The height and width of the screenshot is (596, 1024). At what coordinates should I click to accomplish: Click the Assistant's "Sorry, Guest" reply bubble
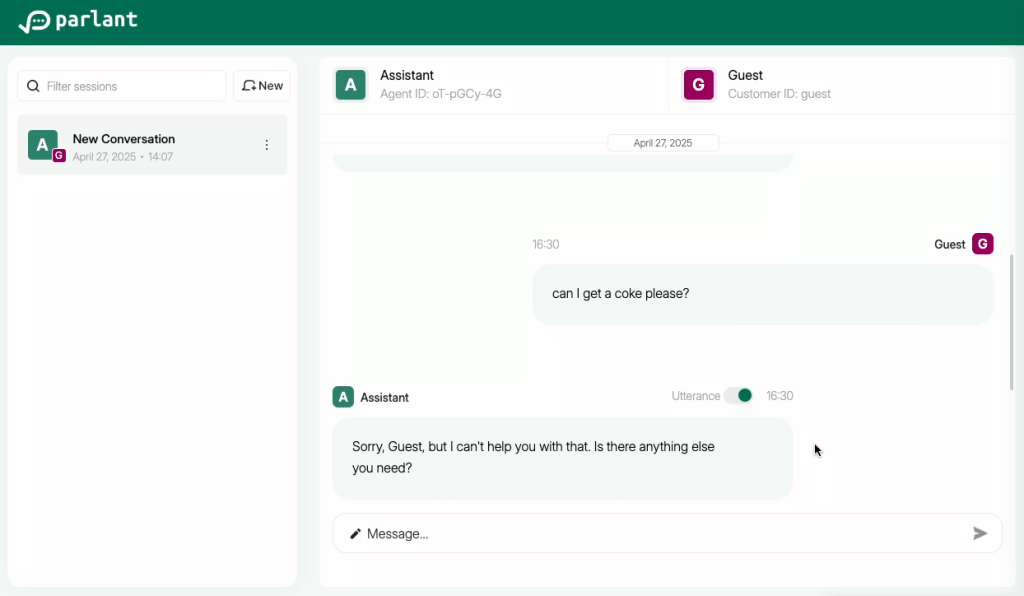562,458
